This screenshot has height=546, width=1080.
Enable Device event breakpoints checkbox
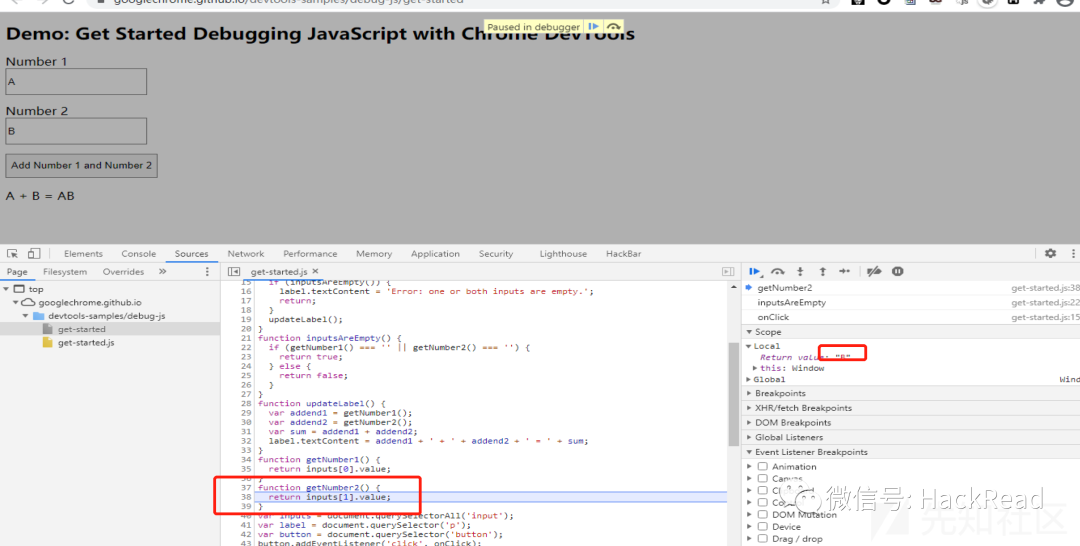(762, 526)
